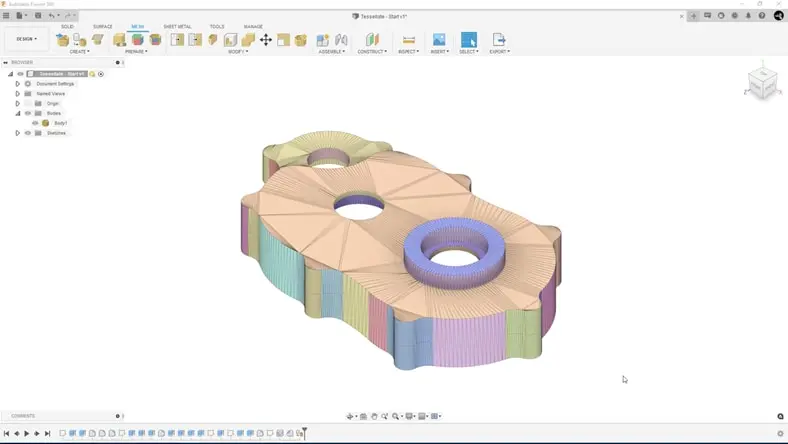This screenshot has width=788, height=444.
Task: Select Body1 in the browser tree
Action: coord(60,123)
